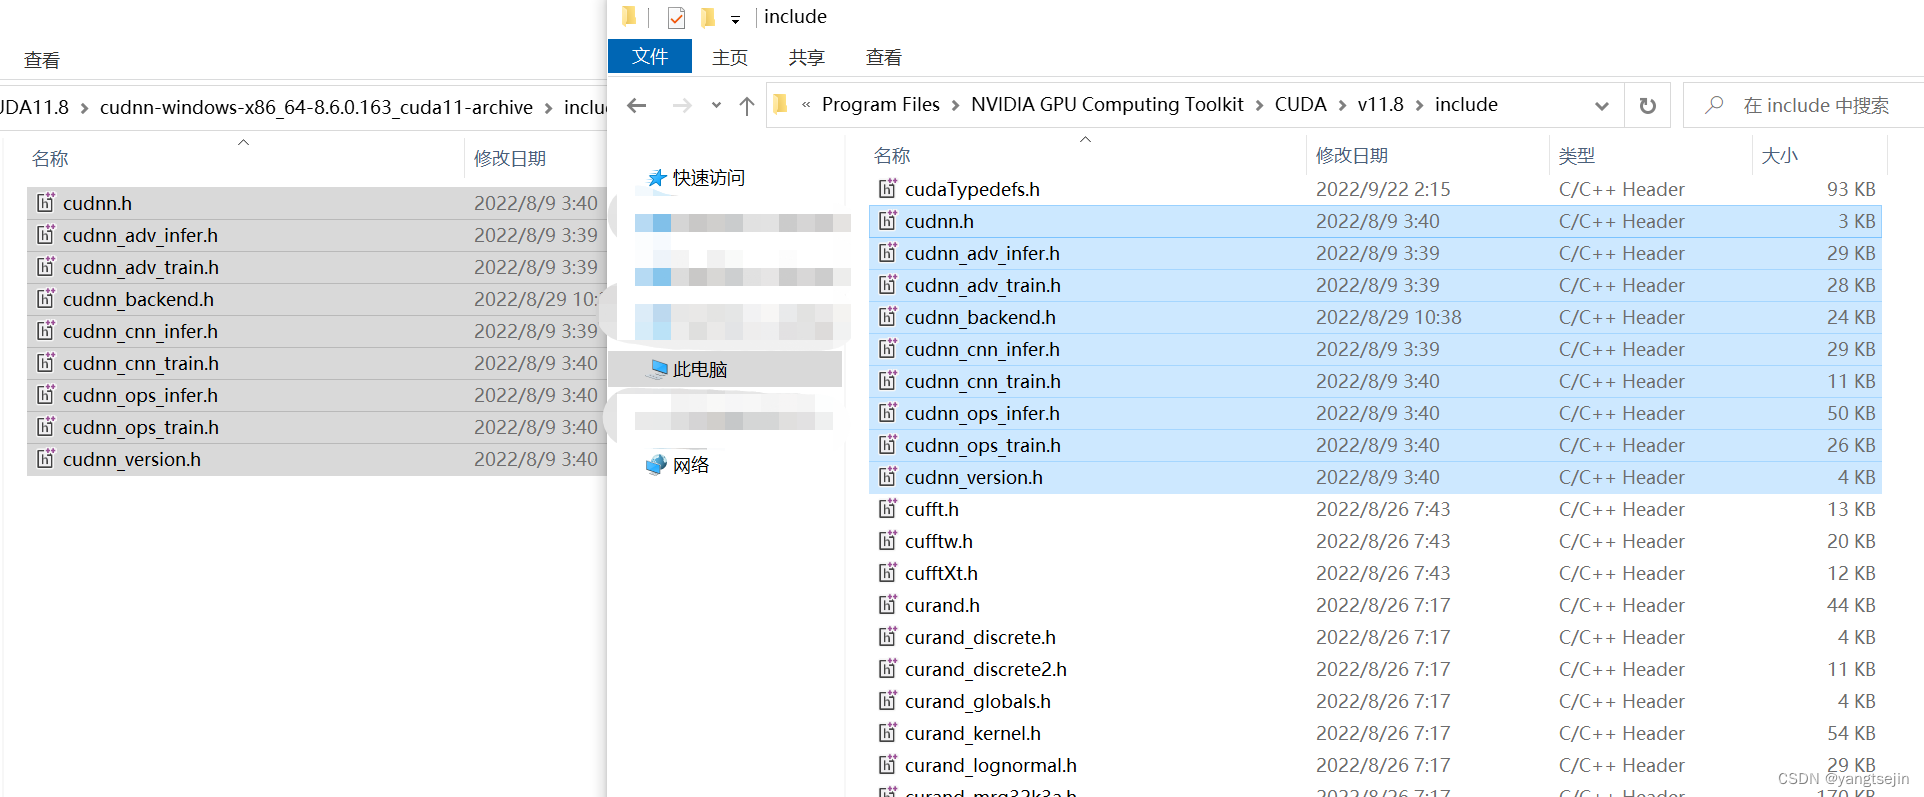The height and width of the screenshot is (797, 1924).
Task: Expand the address bar history dropdown
Action: point(1602,105)
